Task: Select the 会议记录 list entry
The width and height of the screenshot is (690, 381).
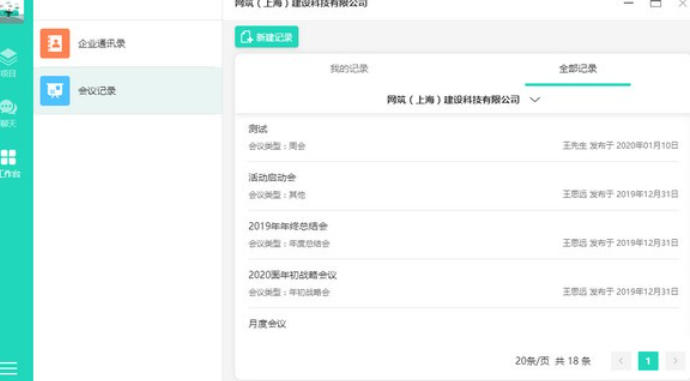Action: click(128, 91)
